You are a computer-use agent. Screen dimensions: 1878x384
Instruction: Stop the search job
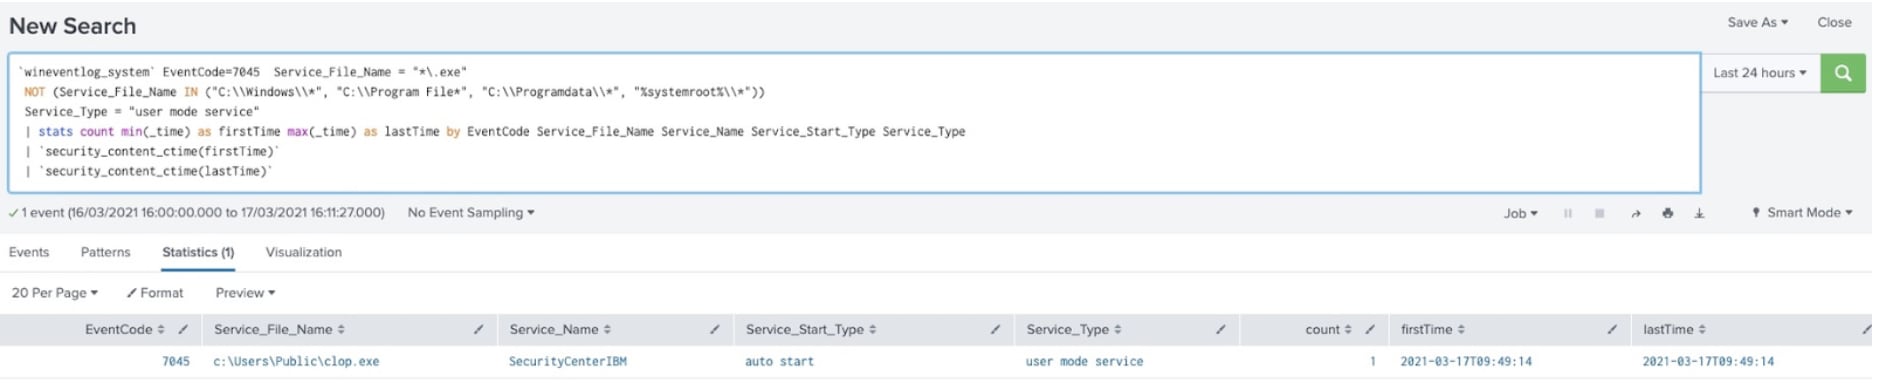click(x=1600, y=213)
